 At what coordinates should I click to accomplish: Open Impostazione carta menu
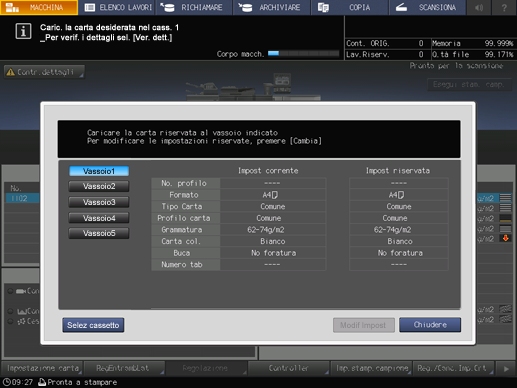pyautogui.click(x=42, y=368)
